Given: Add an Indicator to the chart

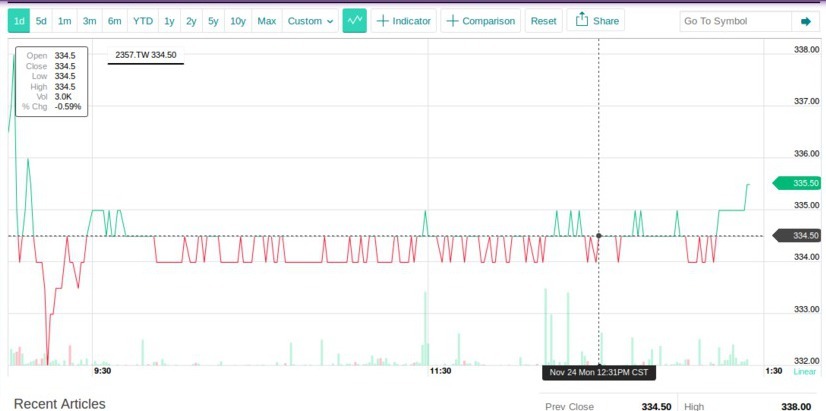Looking at the screenshot, I should [404, 21].
